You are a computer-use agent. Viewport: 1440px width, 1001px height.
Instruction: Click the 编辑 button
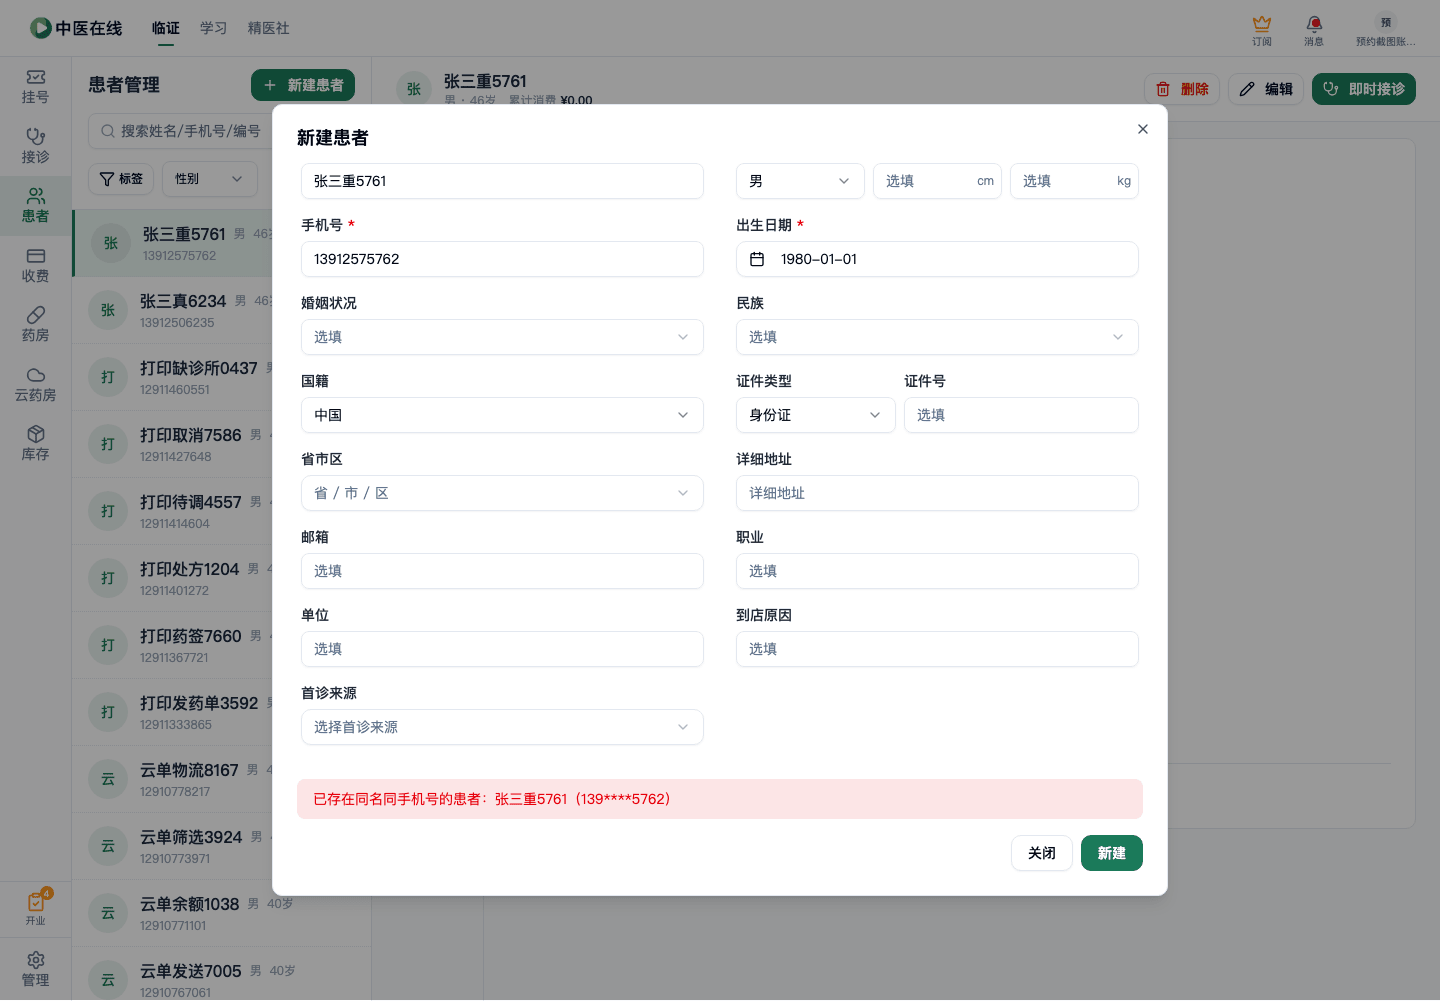tap(1266, 89)
